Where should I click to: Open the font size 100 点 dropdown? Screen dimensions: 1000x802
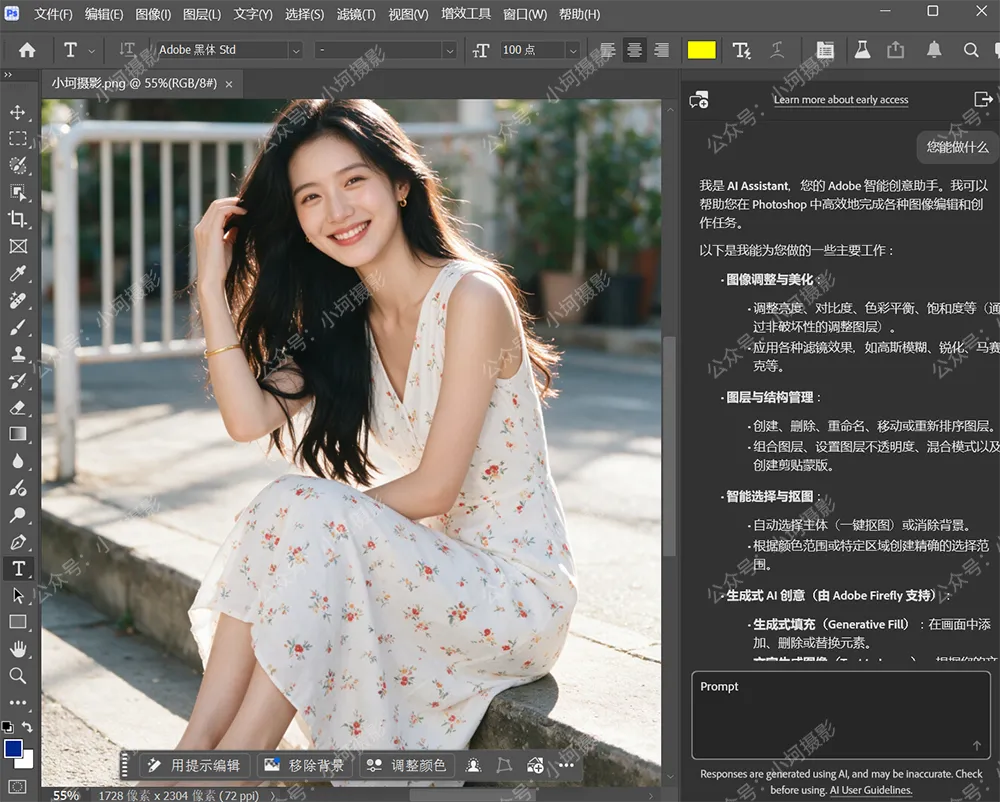(x=573, y=50)
